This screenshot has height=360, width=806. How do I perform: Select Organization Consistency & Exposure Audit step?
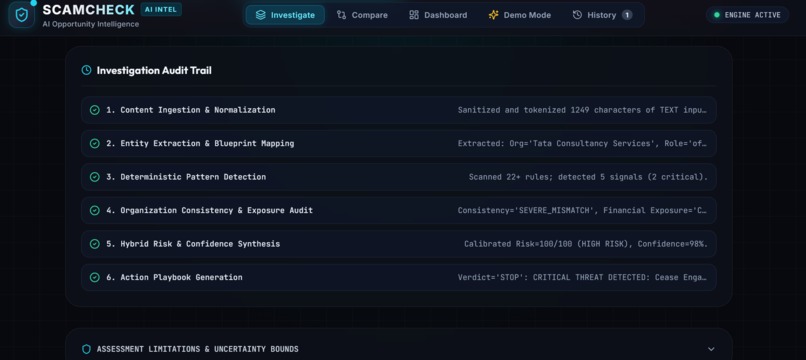point(398,210)
